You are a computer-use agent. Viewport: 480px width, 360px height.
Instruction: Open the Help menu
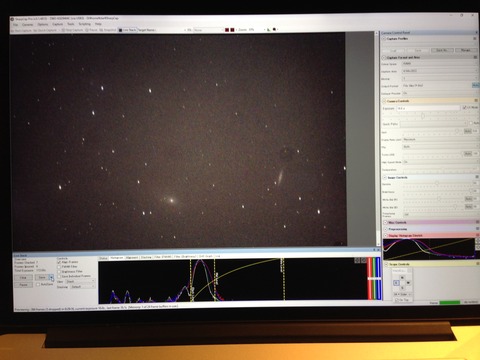98,24
